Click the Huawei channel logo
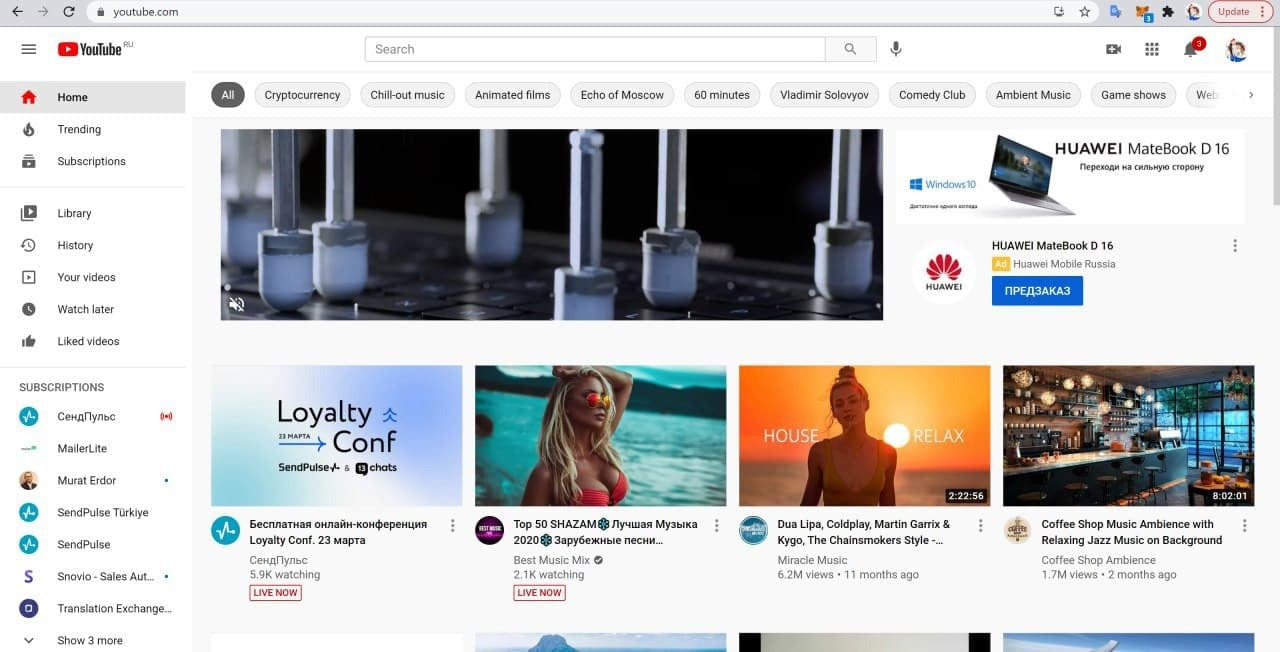Screen dimensions: 1280x652 point(943,272)
